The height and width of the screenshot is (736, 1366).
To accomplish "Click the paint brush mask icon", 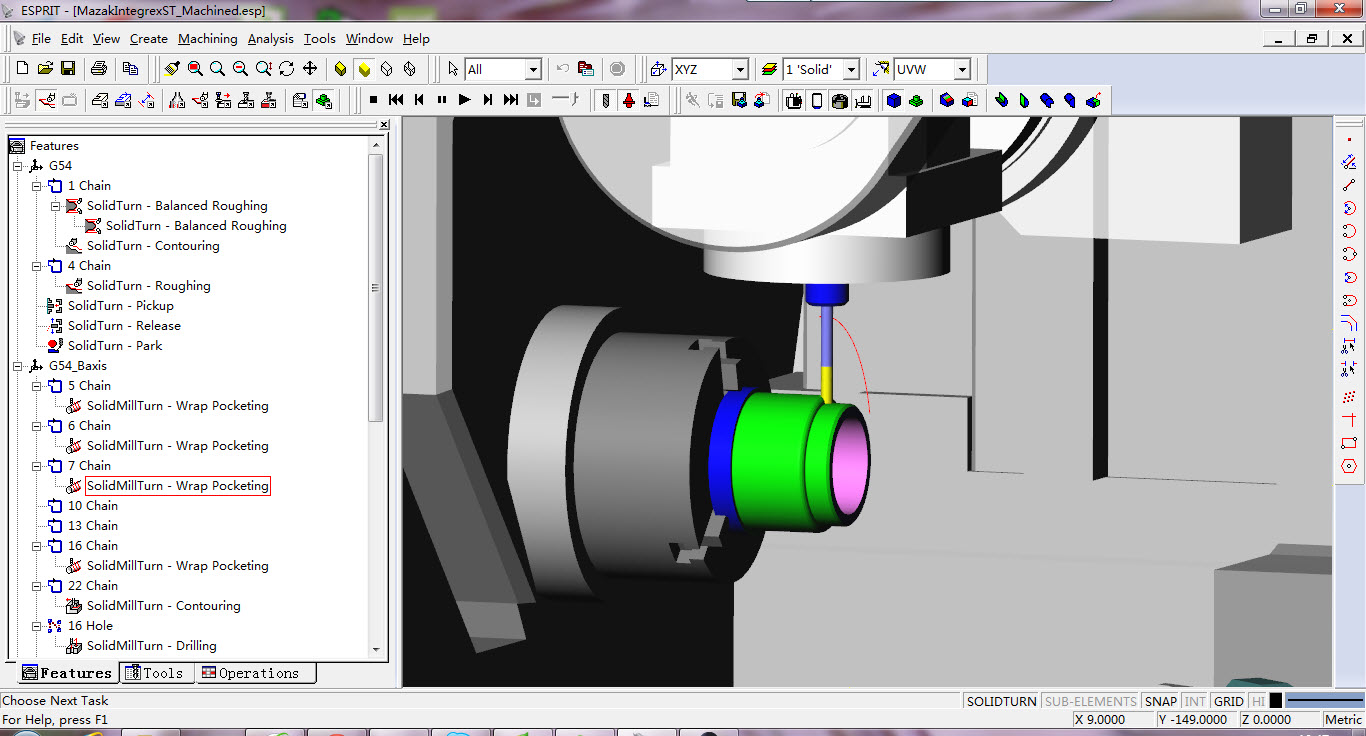I will click(172, 69).
